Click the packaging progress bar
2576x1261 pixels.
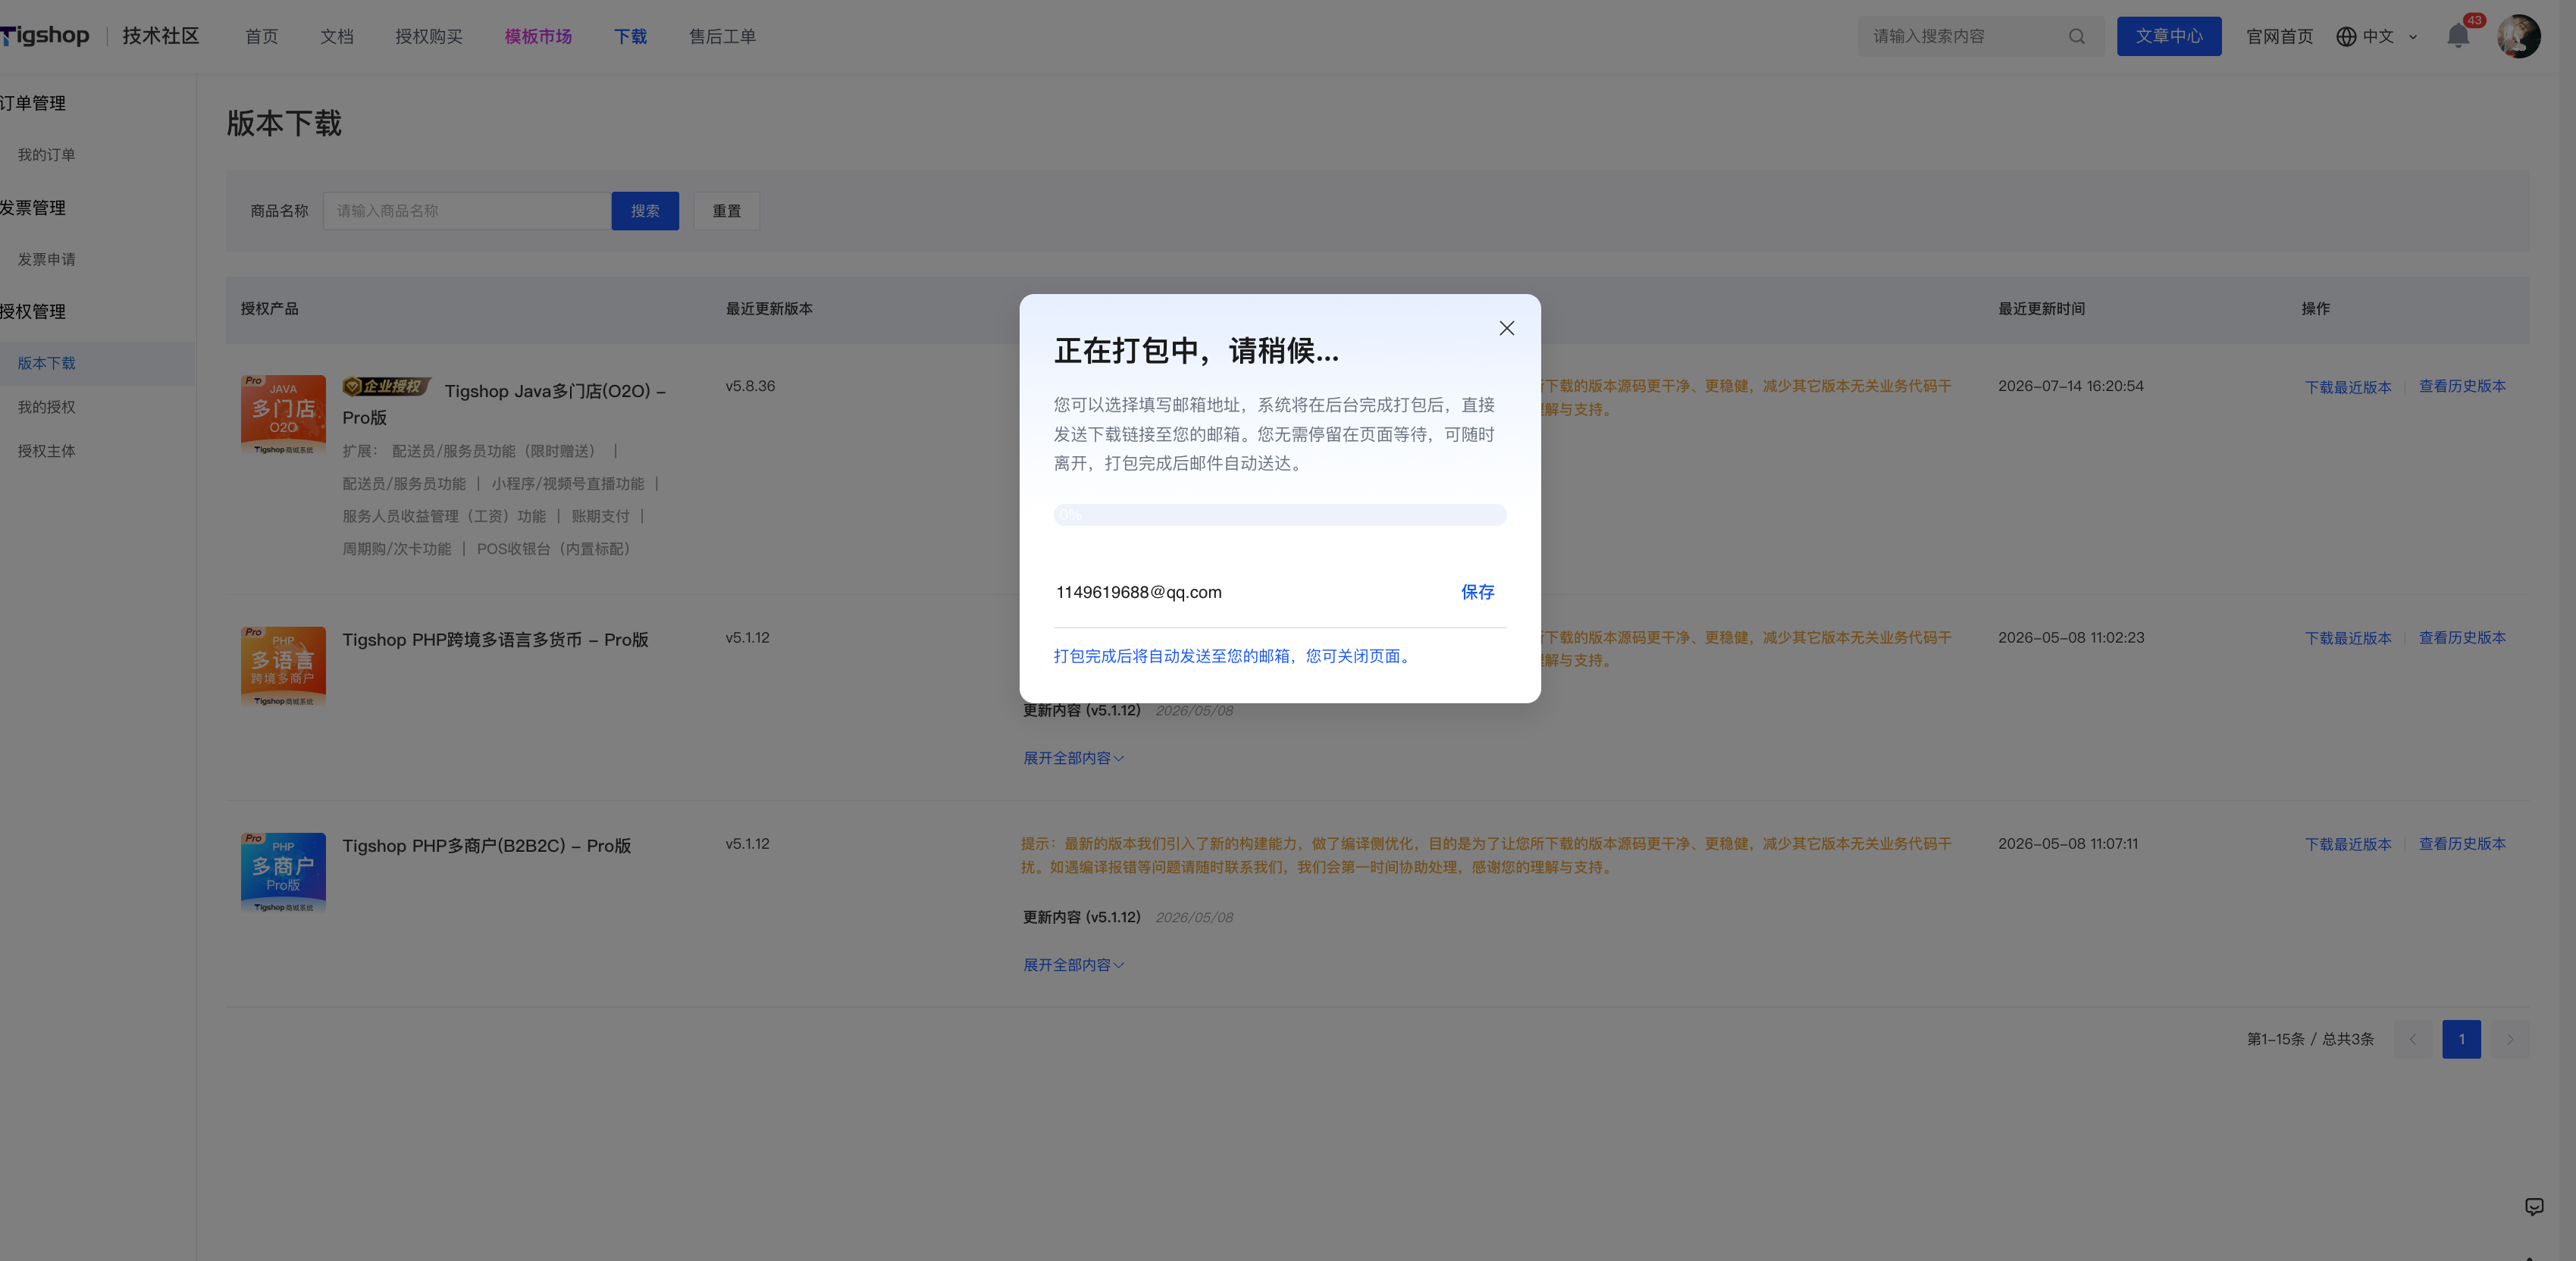click(1279, 514)
